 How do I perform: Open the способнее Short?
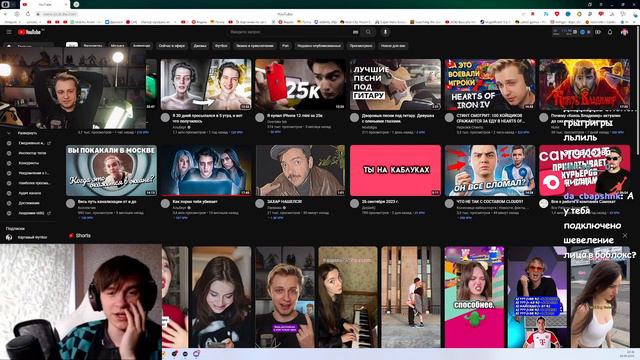point(474,297)
